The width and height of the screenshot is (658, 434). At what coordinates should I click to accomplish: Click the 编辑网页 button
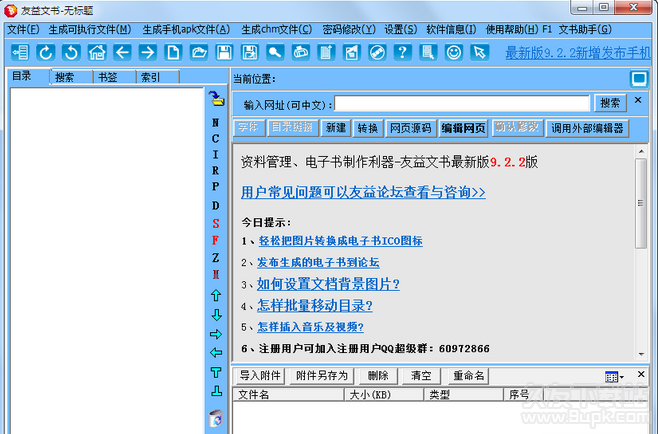463,128
